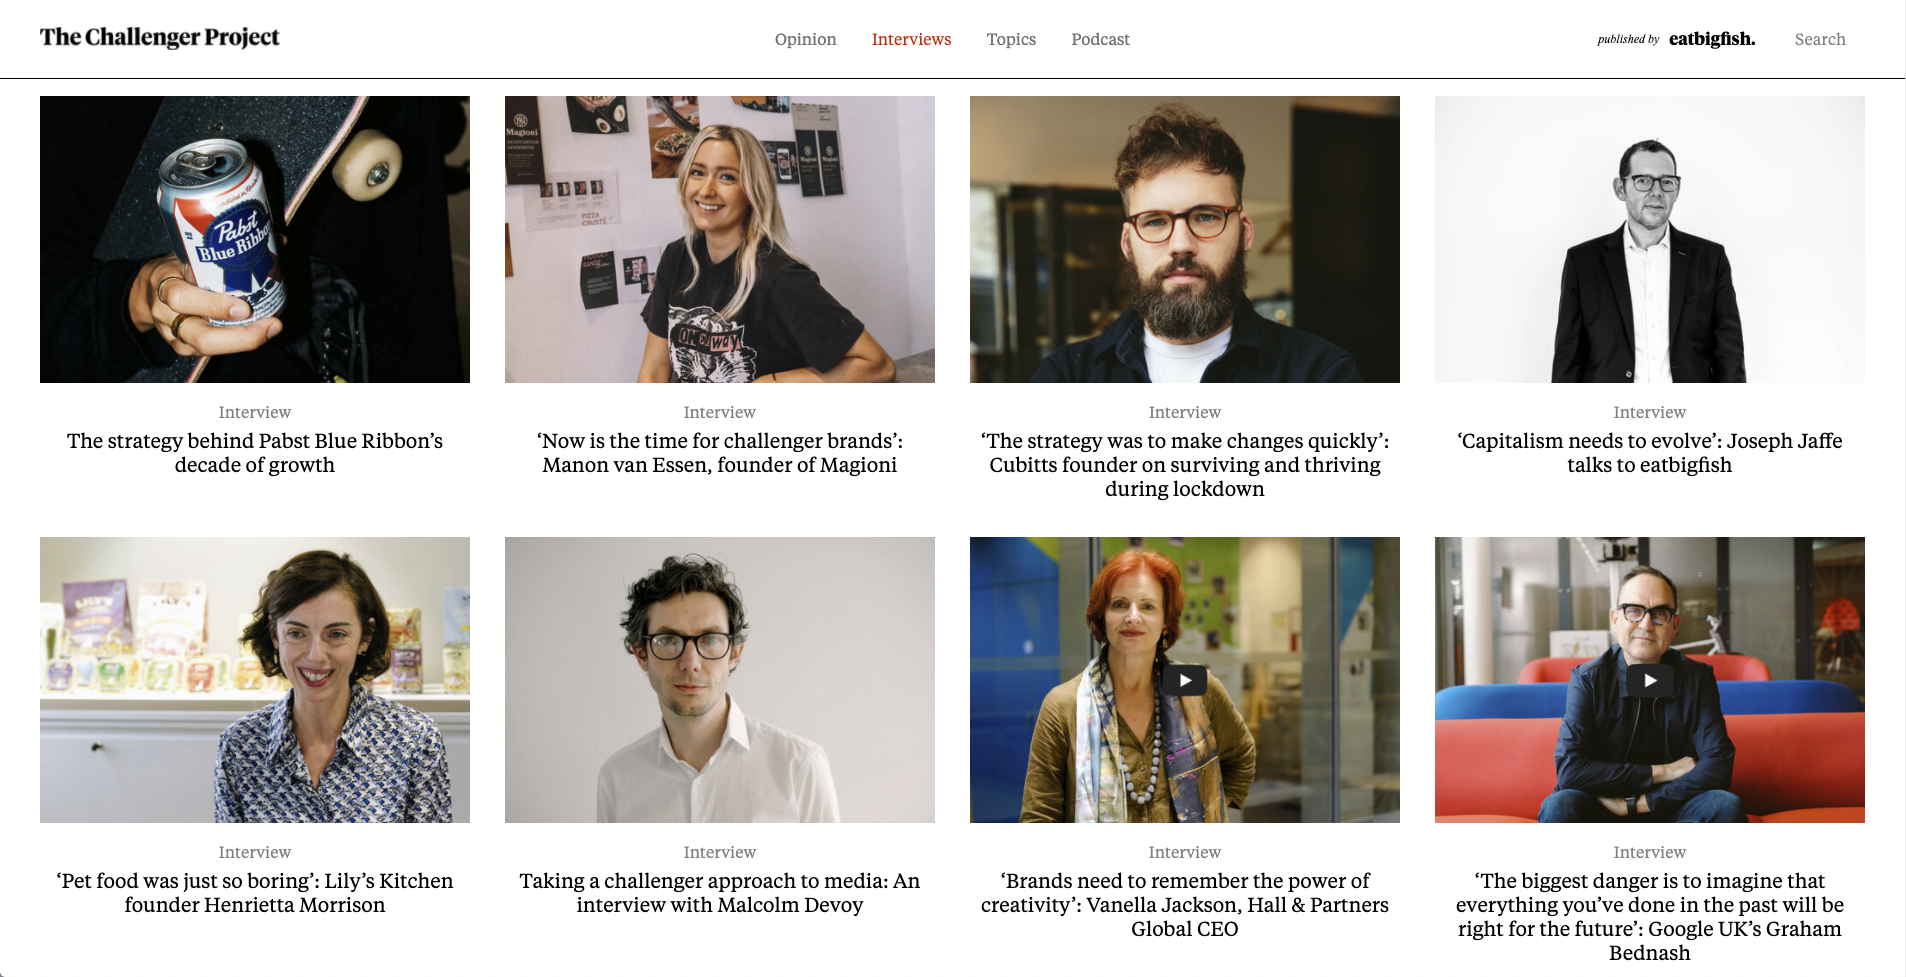
Task: Open the Opinion section
Action: pos(805,39)
